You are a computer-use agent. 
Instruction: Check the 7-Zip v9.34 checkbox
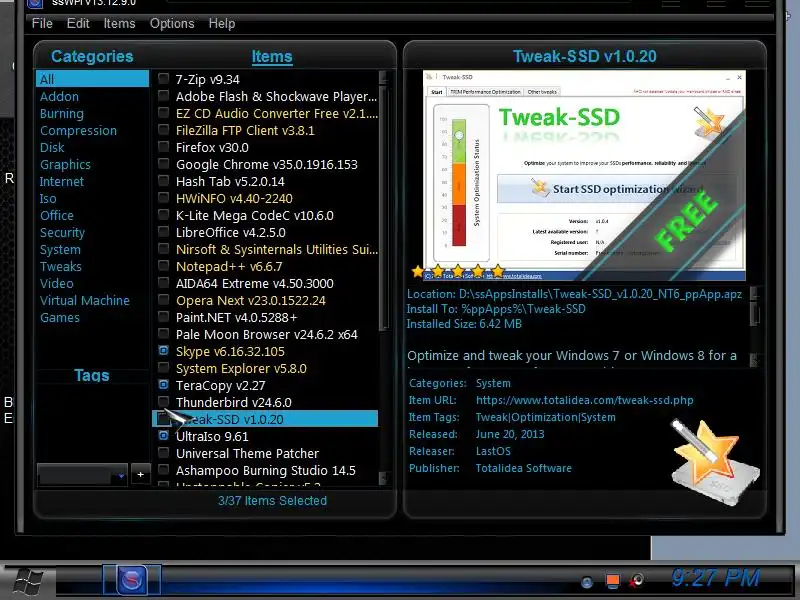tap(163, 79)
